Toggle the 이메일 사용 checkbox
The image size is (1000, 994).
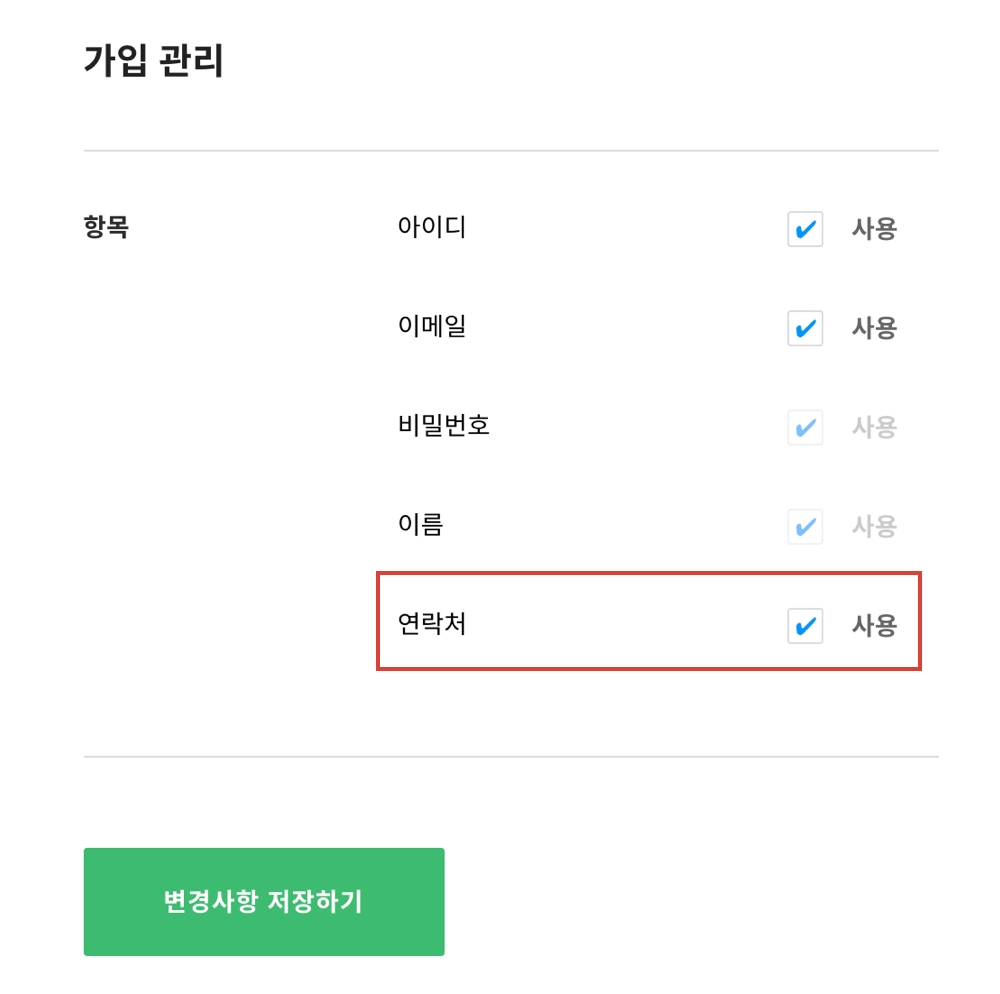[805, 328]
